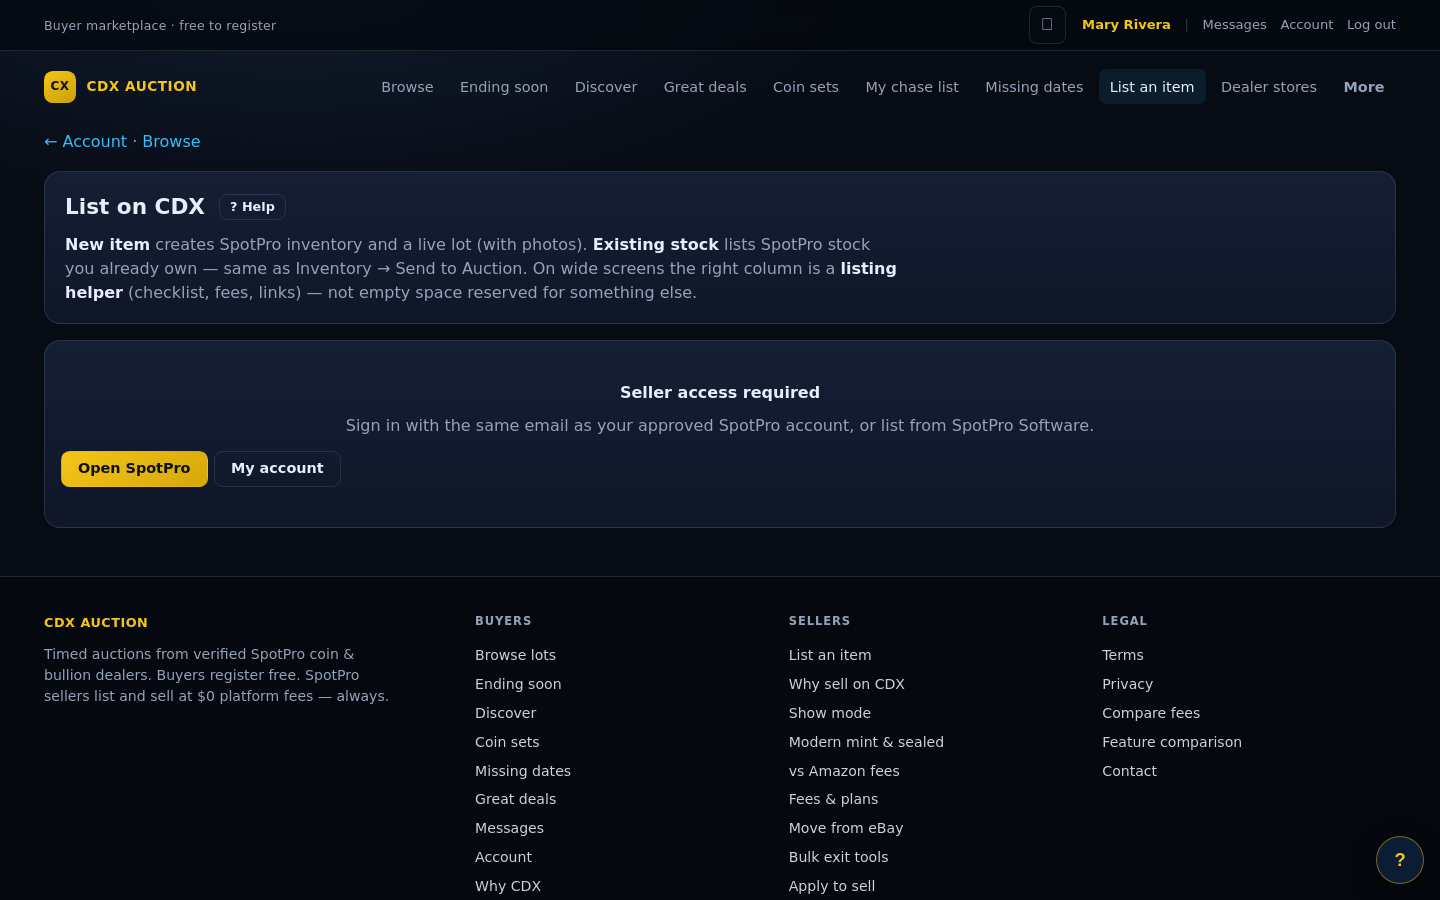
Task: Click the Open SpotPro button
Action: click(x=134, y=469)
